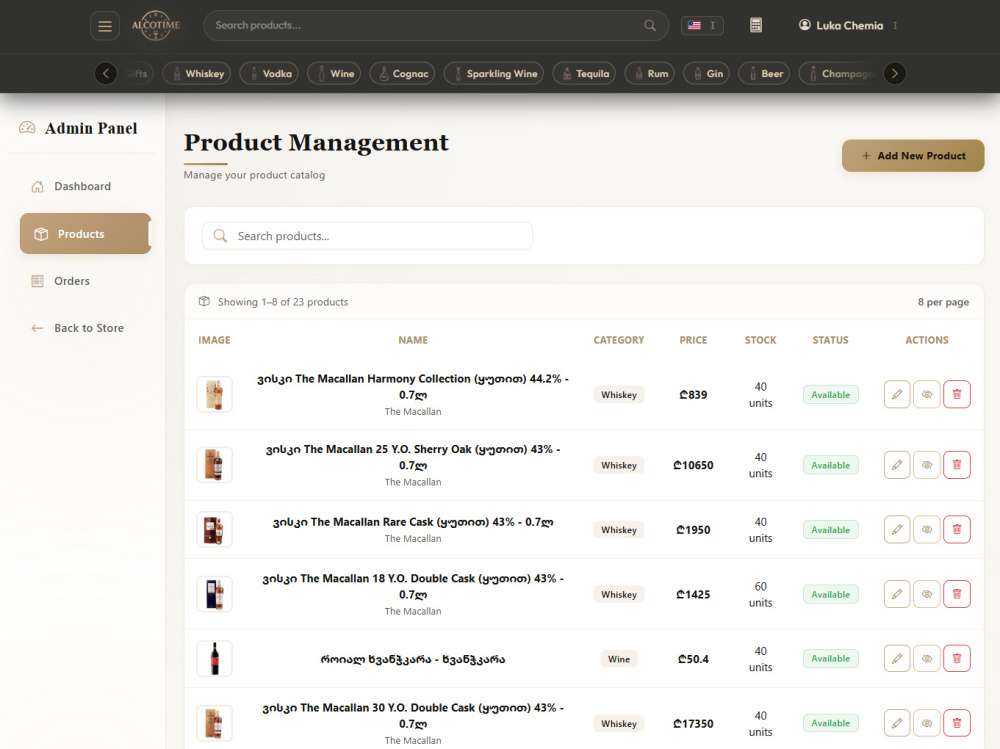The image size is (1000, 749).
Task: Edit the Macallan 18 Y.O. Double Cask
Action: [897, 594]
